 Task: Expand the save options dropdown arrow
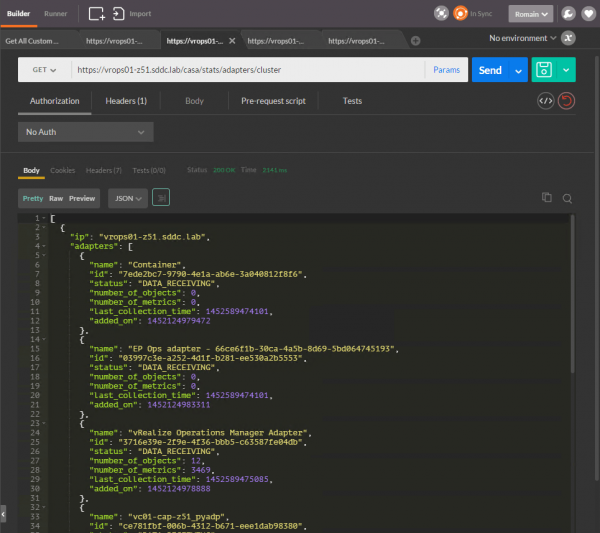point(566,70)
